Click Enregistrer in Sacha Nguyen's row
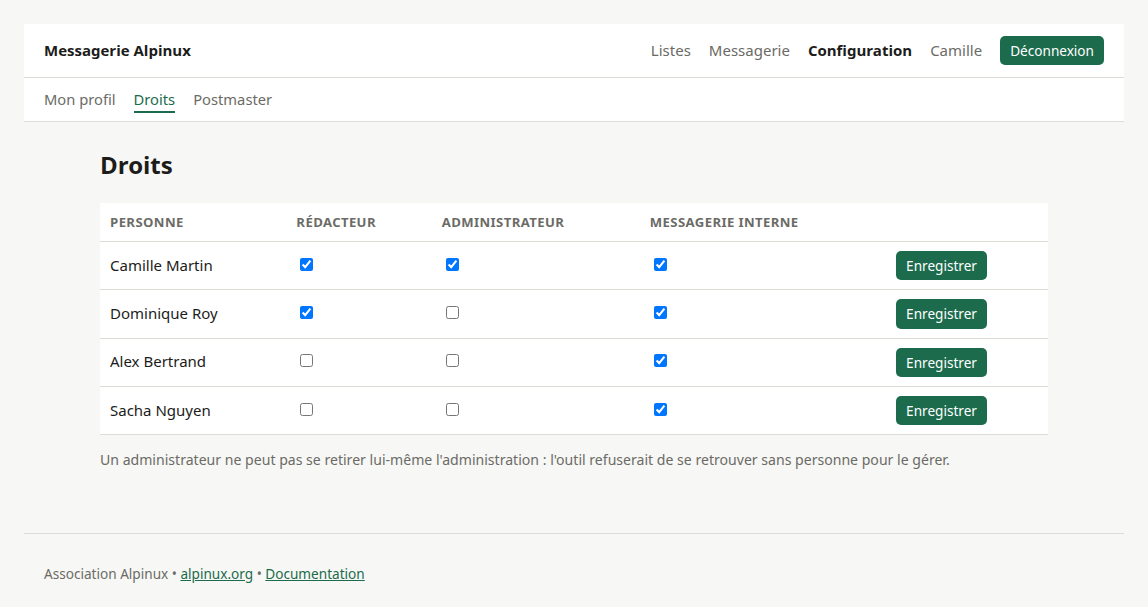 click(x=941, y=411)
